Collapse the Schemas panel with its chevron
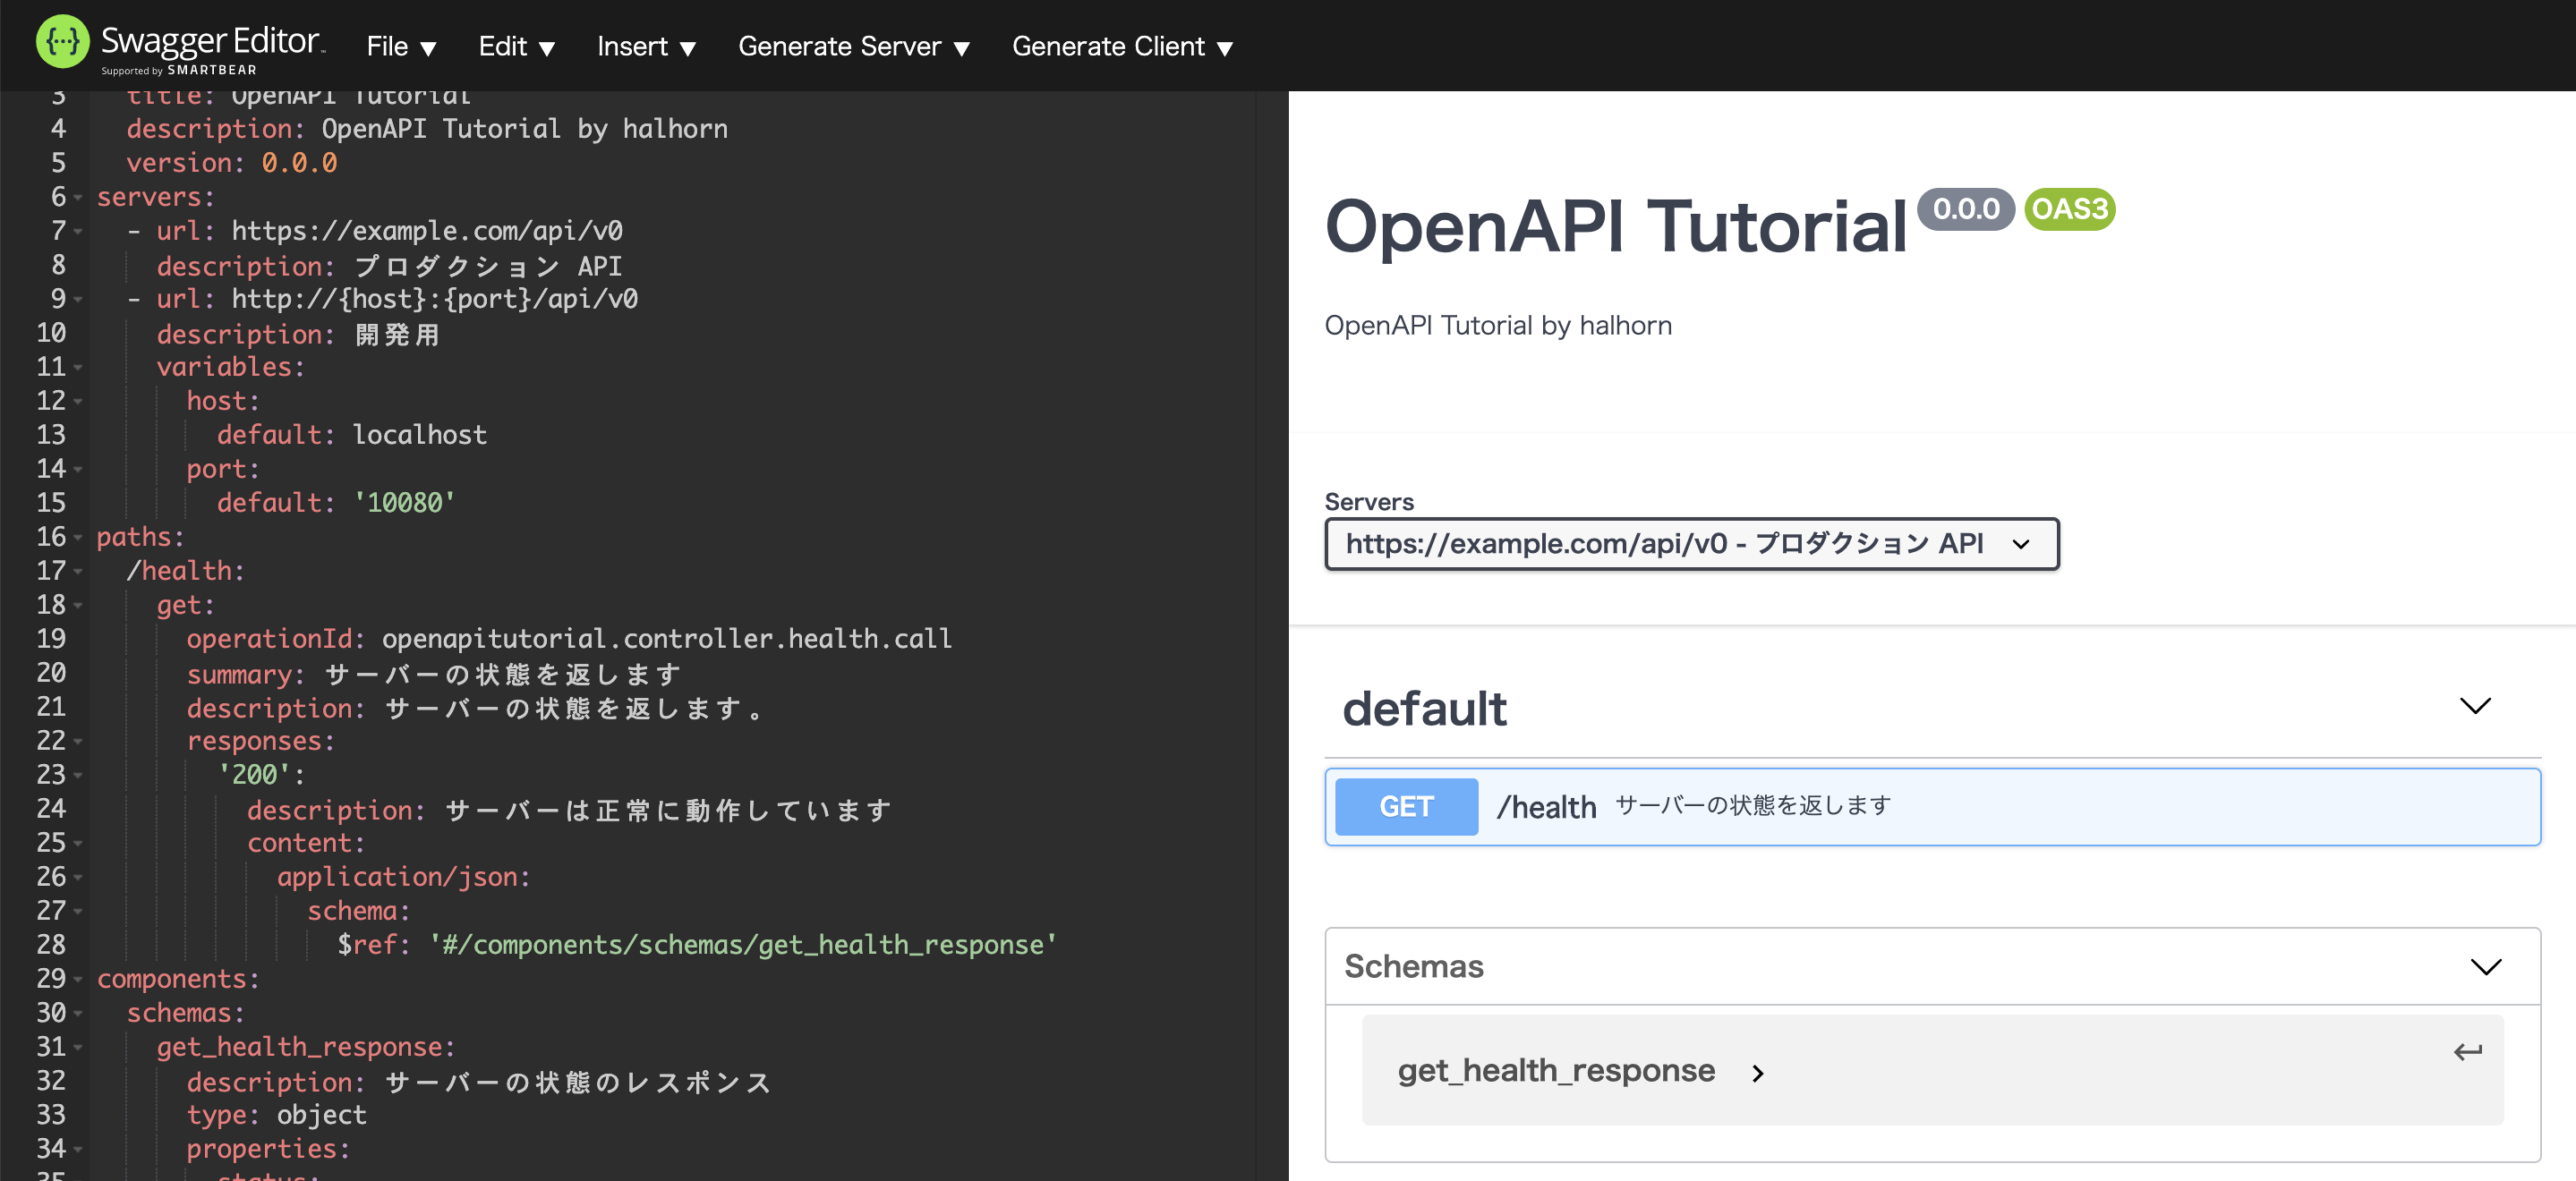 click(x=2486, y=966)
